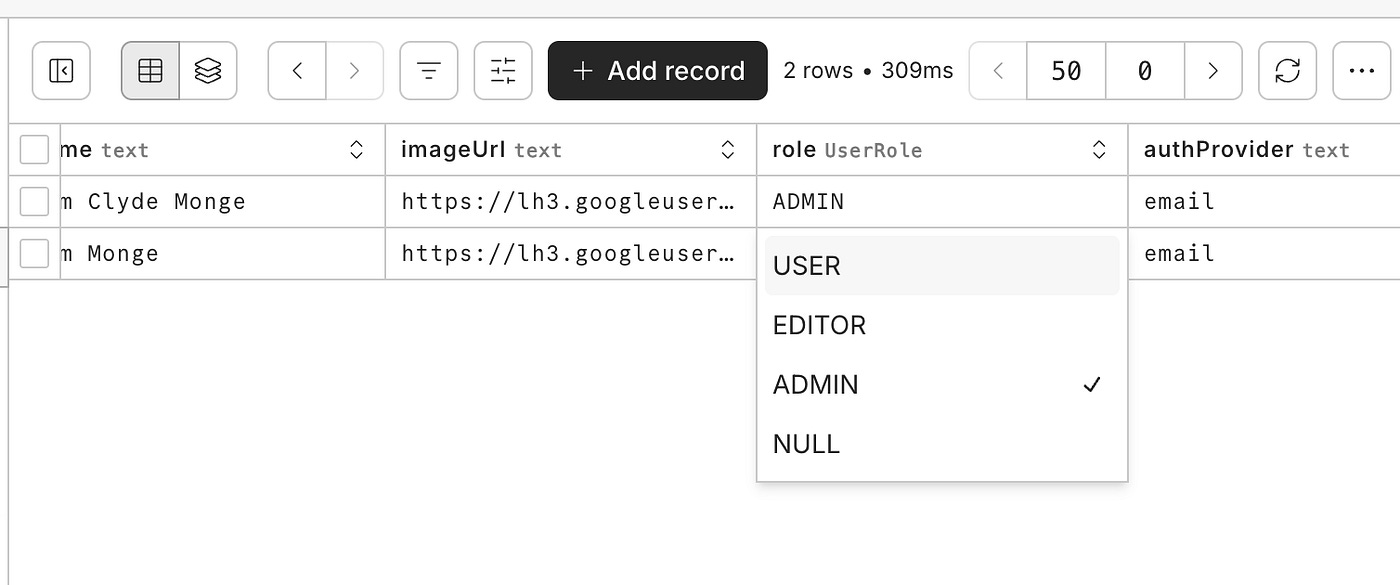Refresh the table data
The width and height of the screenshot is (1400, 585).
coord(1287,70)
